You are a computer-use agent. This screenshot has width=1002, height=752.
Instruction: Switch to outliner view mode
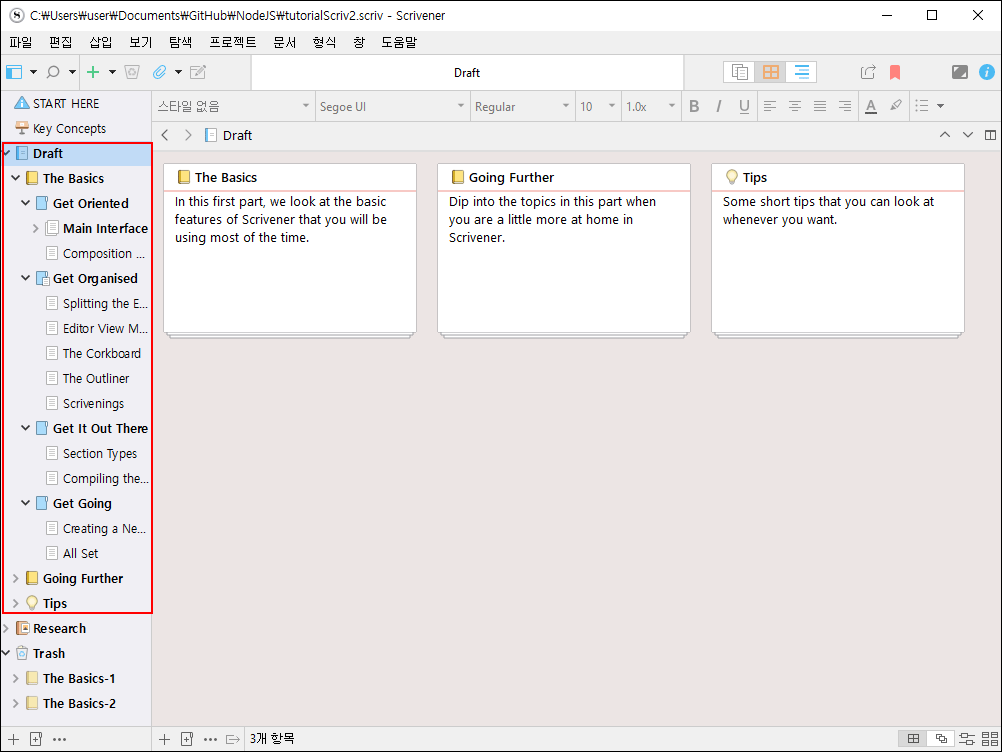(801, 72)
